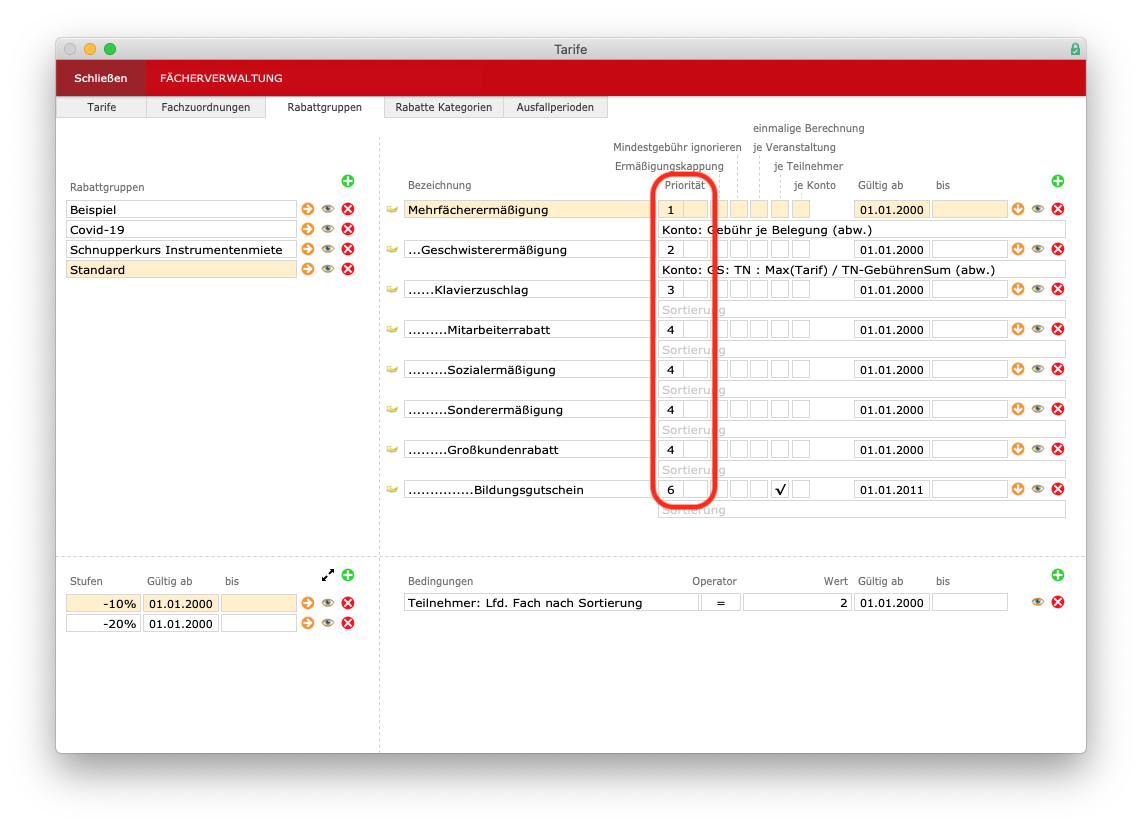
Task: Delete the -20% Stufe
Action: point(348,623)
